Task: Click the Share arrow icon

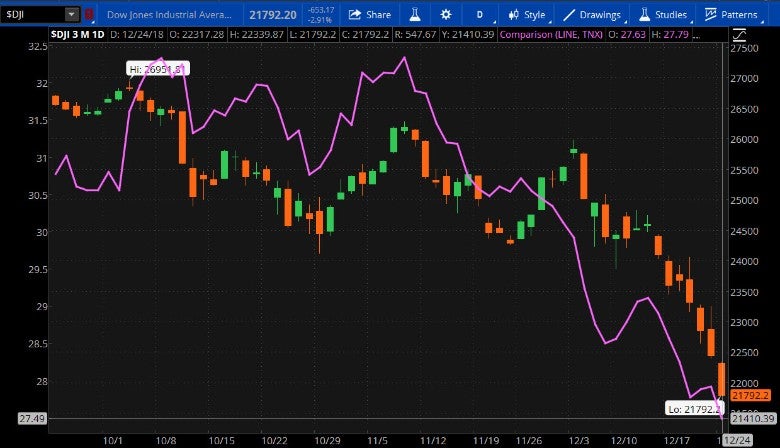Action: coord(354,15)
